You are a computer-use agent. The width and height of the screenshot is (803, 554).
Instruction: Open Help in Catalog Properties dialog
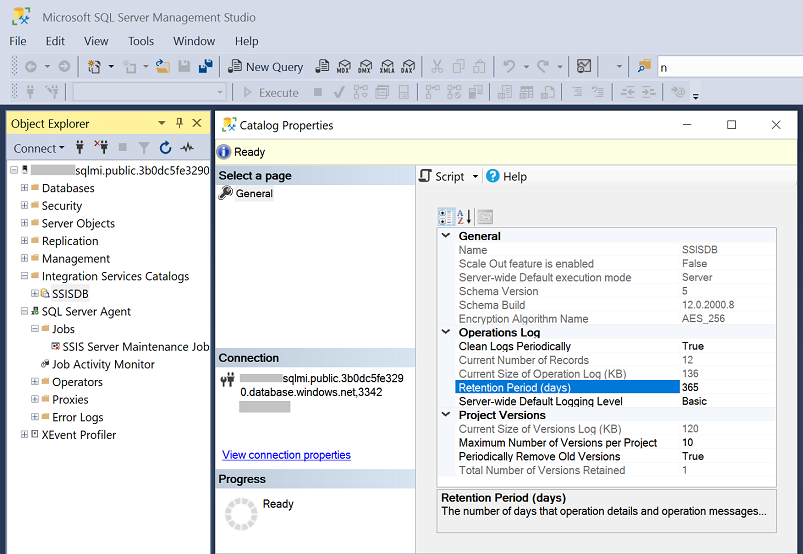(x=506, y=176)
